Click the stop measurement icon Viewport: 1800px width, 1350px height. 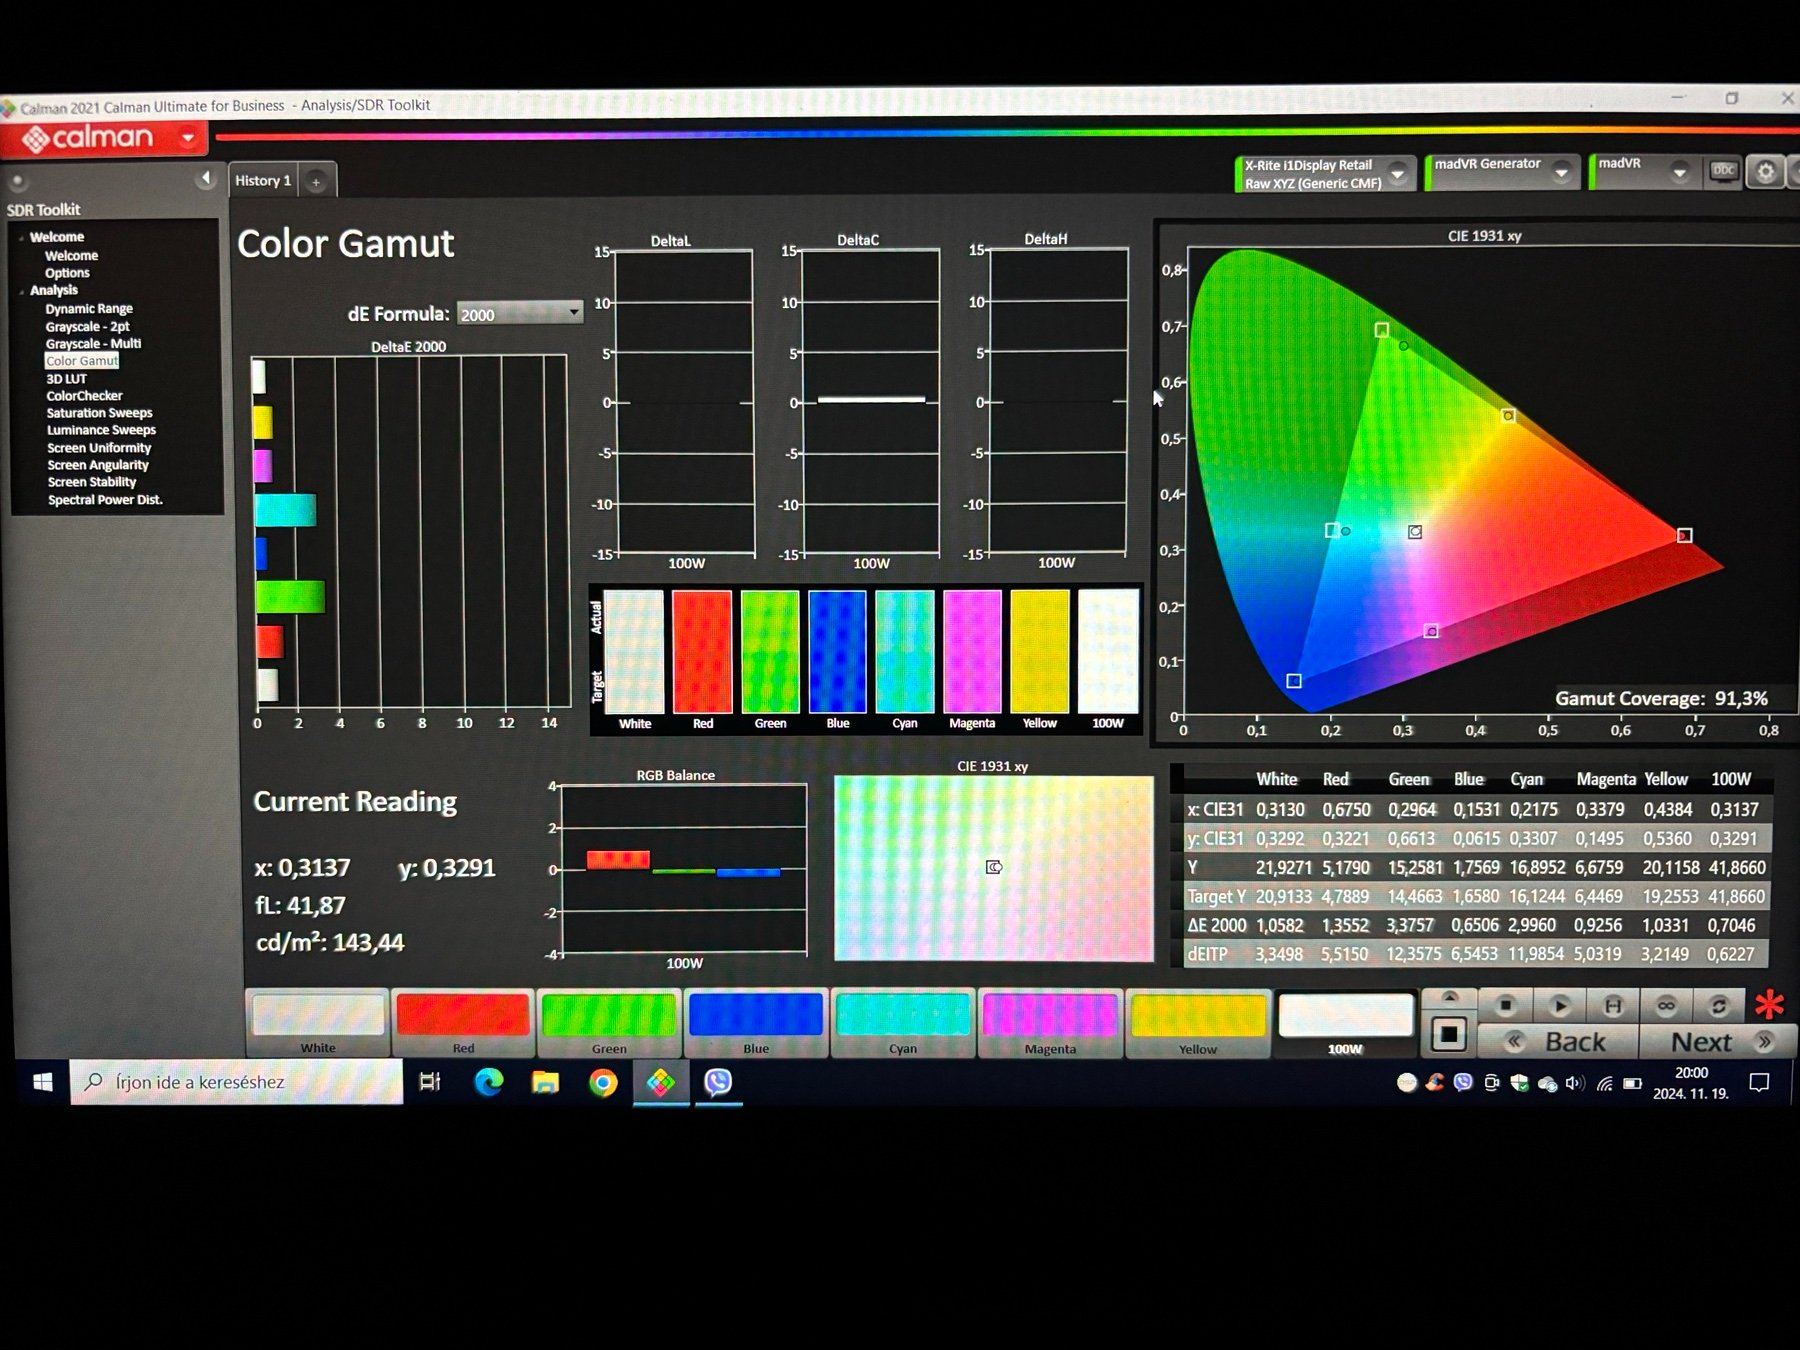coord(1505,1005)
